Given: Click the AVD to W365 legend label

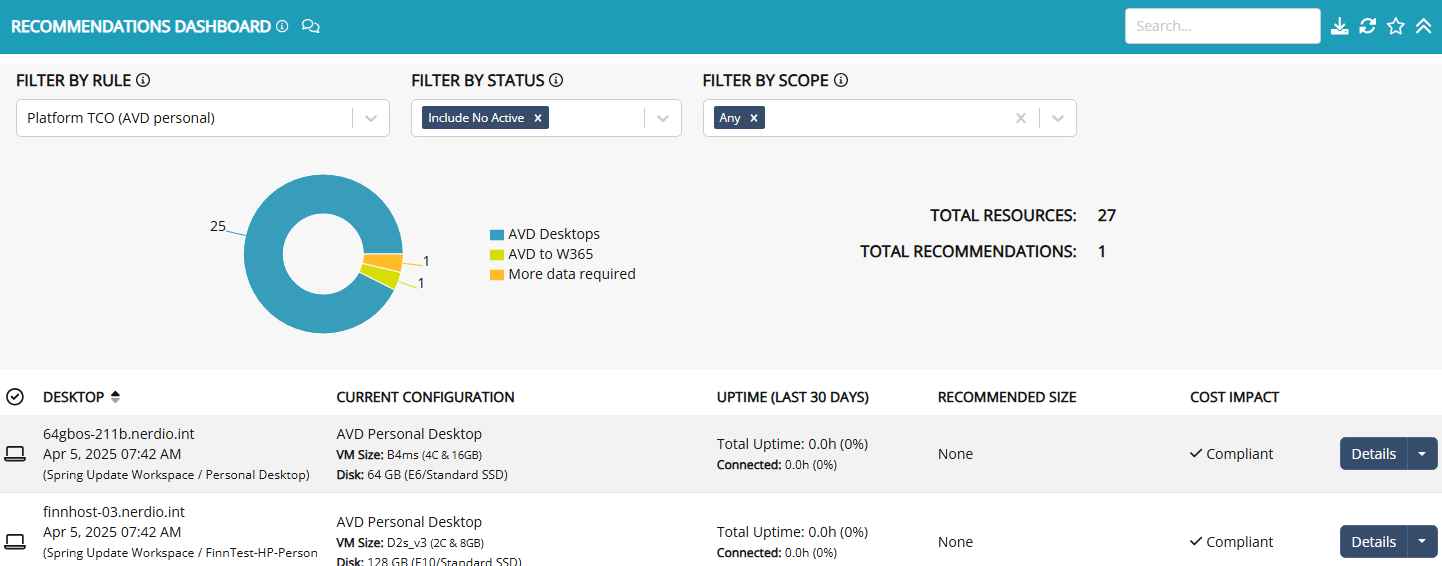Looking at the screenshot, I should [551, 254].
